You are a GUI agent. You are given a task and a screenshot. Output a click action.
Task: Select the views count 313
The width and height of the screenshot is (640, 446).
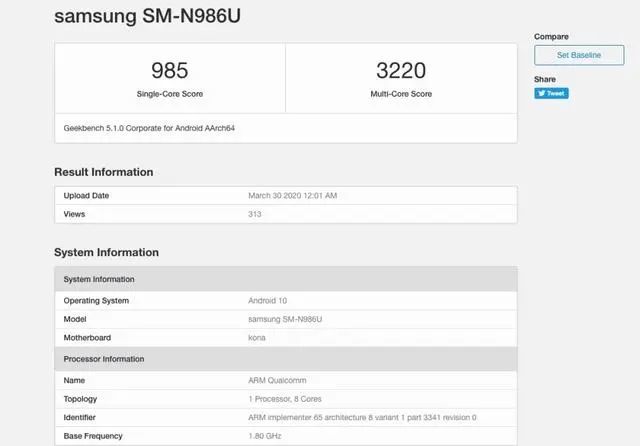click(255, 214)
